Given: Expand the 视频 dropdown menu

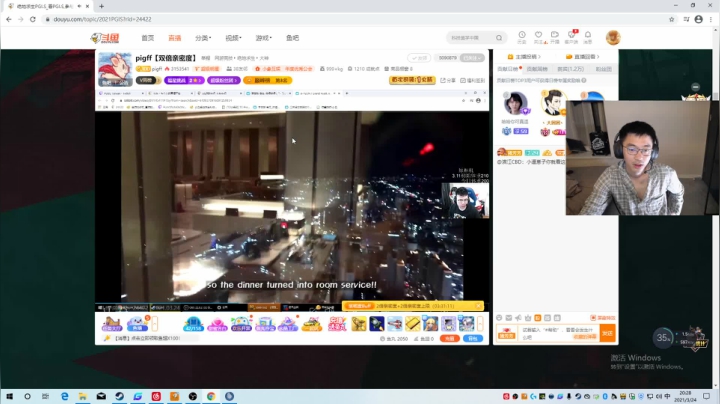Looking at the screenshot, I should (x=233, y=38).
